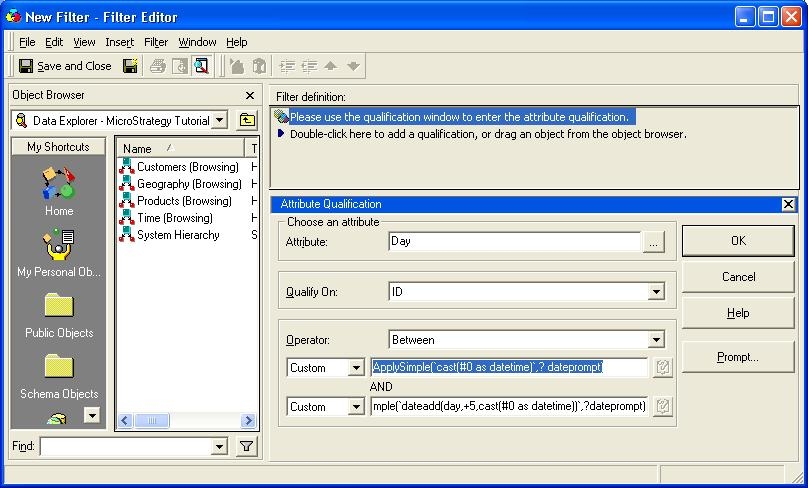
Task: Open the Window menu
Action: (197, 42)
